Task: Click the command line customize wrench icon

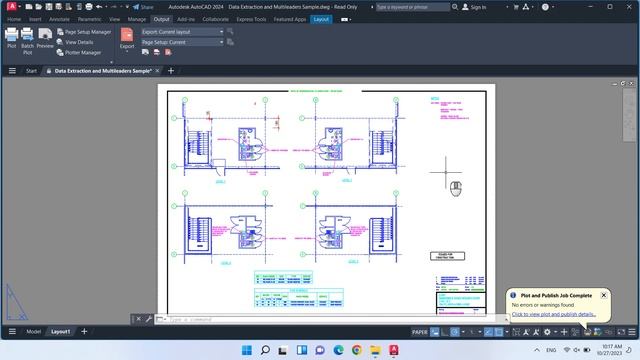Action: [149, 319]
